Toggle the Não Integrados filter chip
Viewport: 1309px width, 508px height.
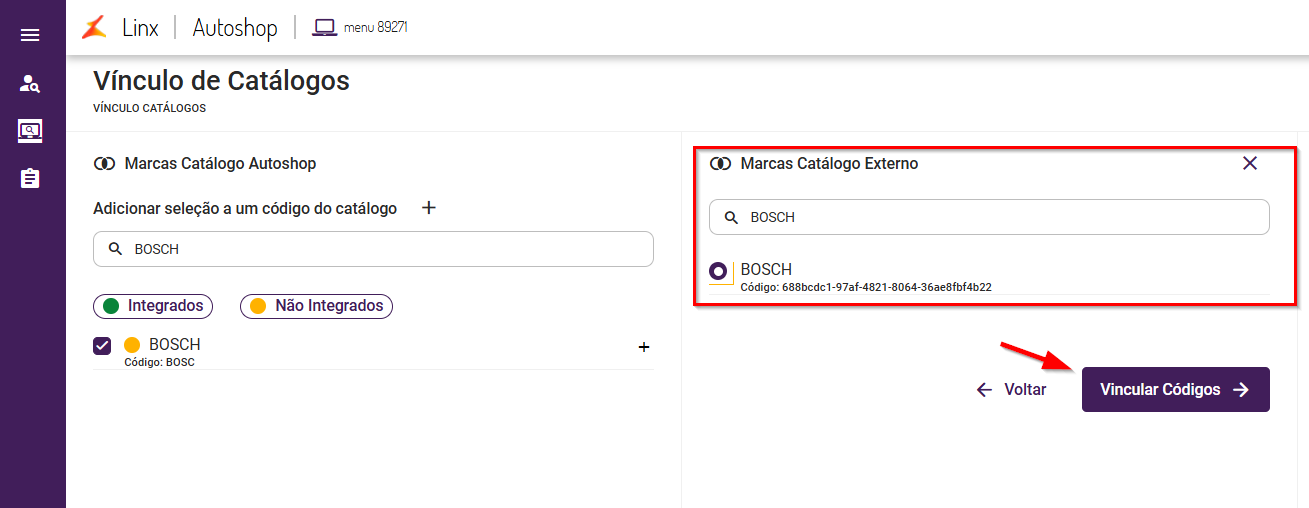316,306
